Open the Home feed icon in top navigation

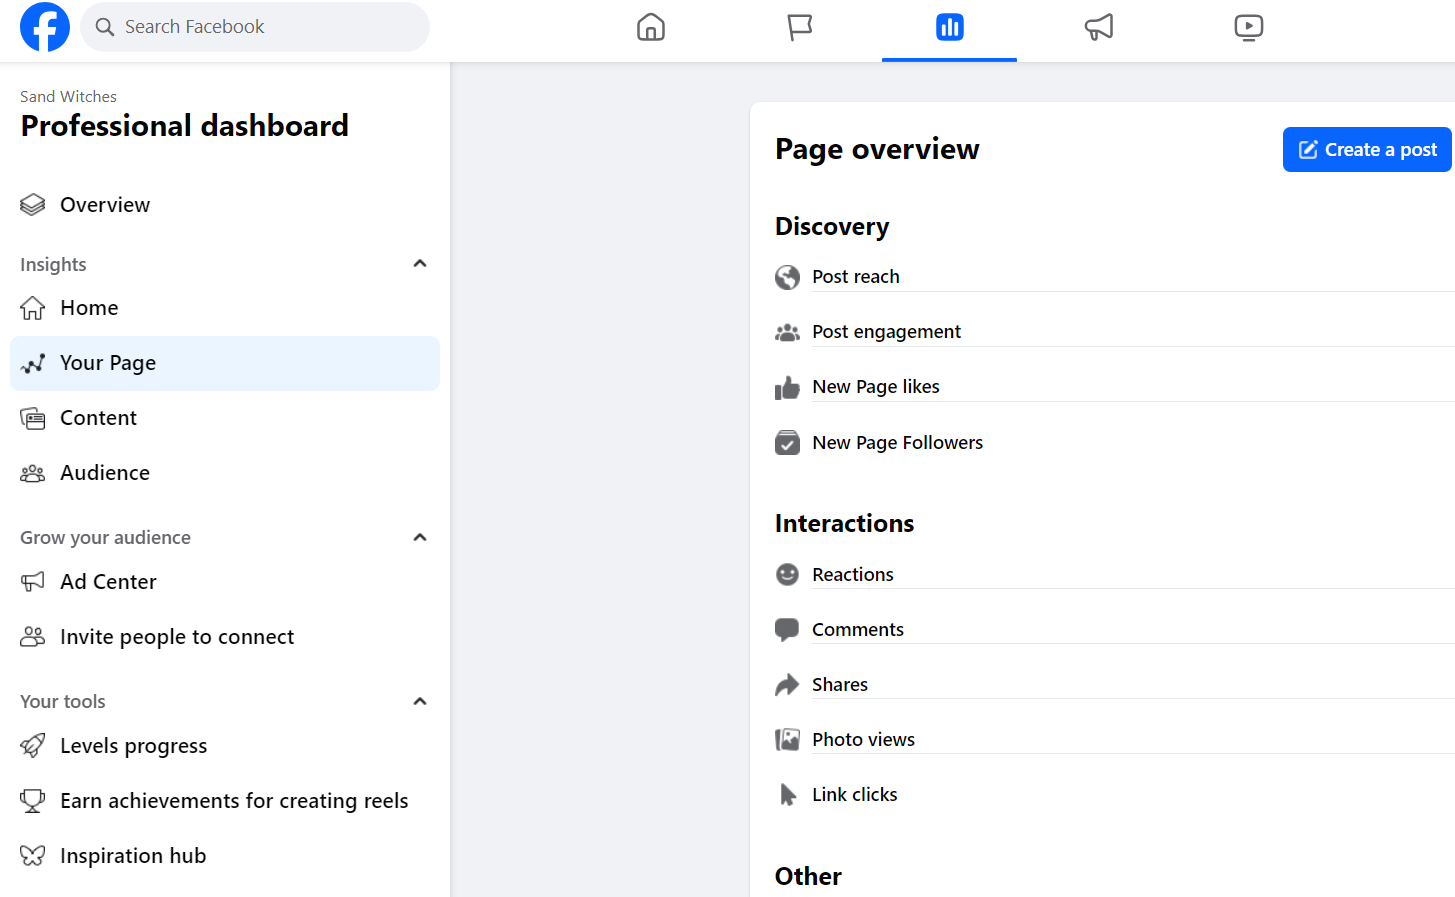[651, 27]
